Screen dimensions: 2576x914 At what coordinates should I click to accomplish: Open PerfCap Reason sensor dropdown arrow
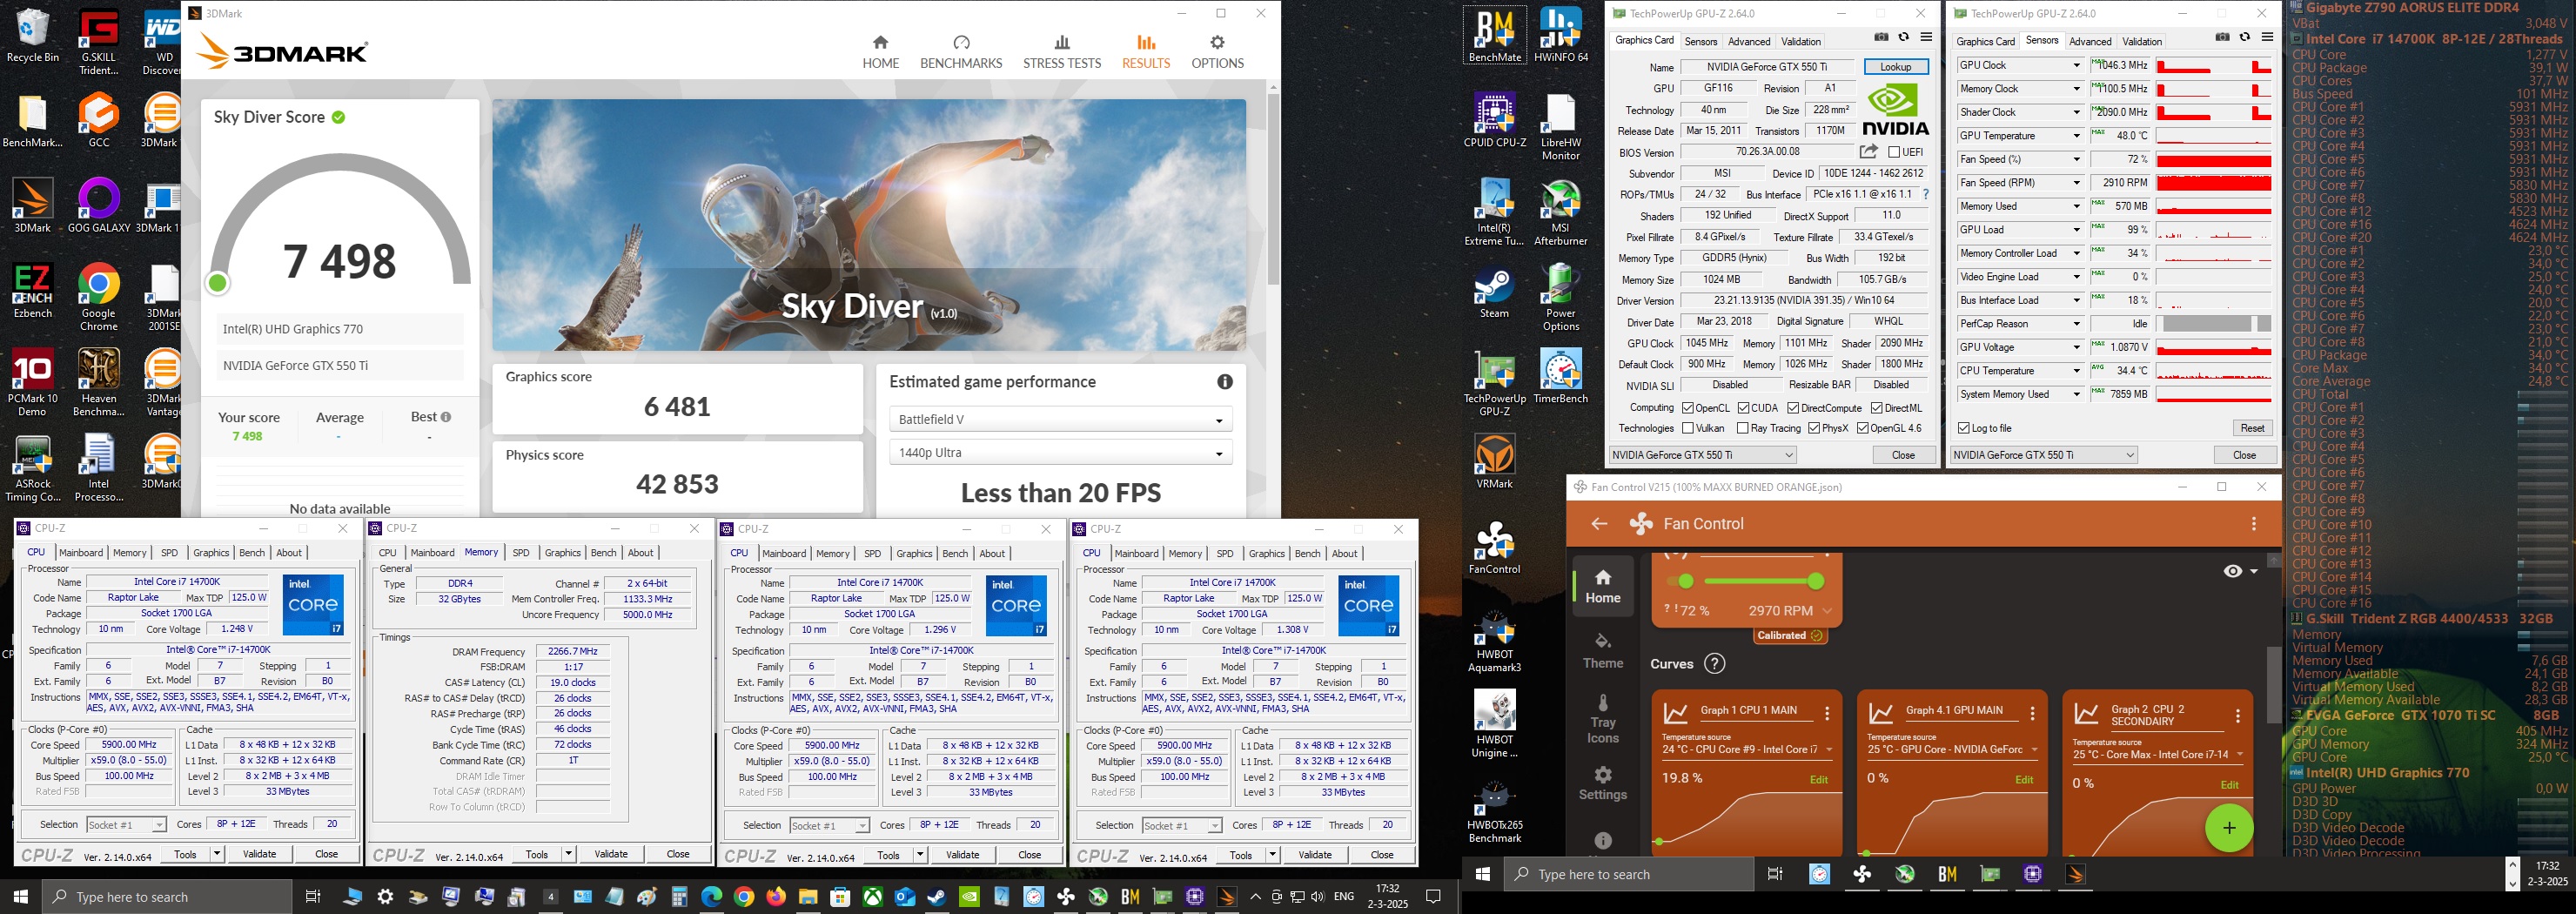[2076, 324]
